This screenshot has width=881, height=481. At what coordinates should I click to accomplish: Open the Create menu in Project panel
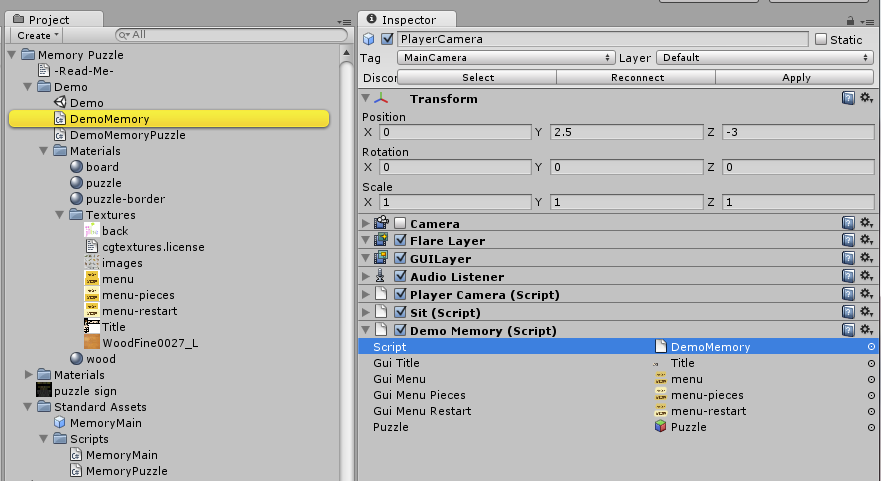click(38, 35)
